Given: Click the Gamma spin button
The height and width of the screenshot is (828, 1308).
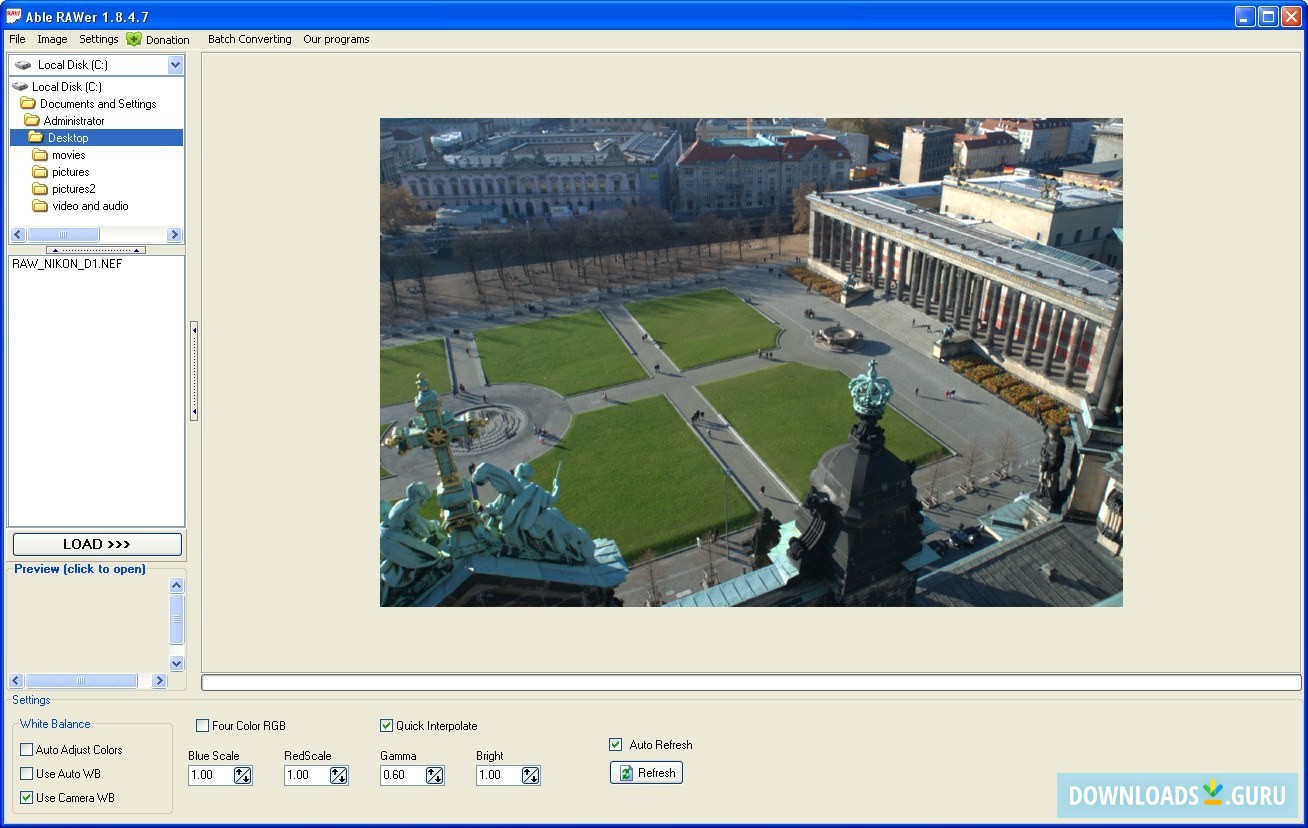Looking at the screenshot, I should (x=435, y=775).
